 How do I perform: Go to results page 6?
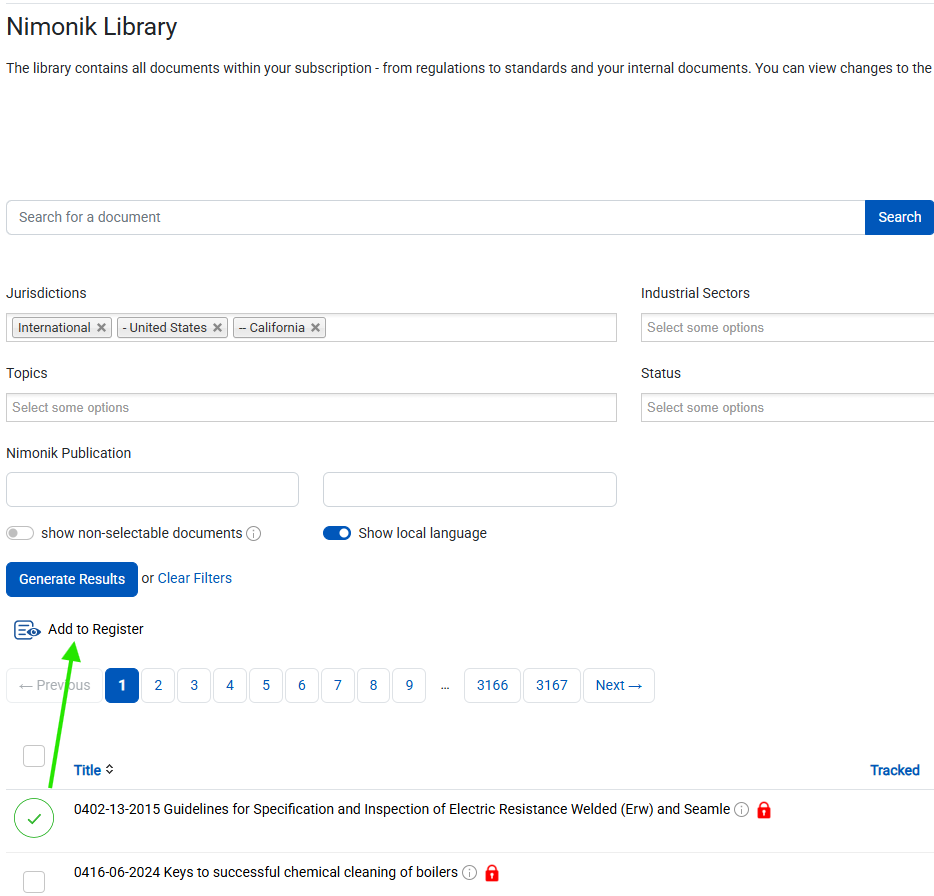302,686
